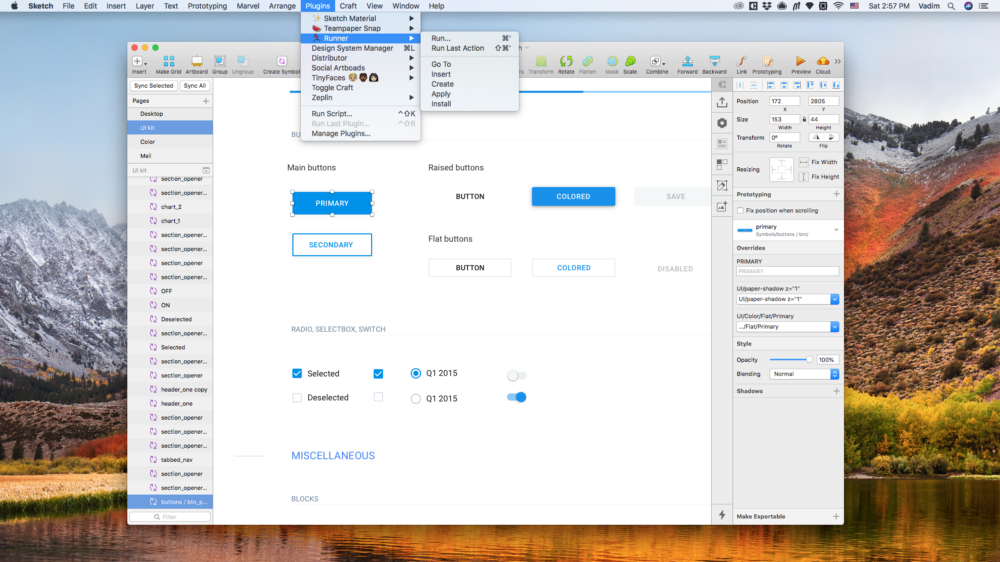Screen dimensions: 1000x562
Task: Select the Color page in Pages list
Action: click(x=170, y=142)
